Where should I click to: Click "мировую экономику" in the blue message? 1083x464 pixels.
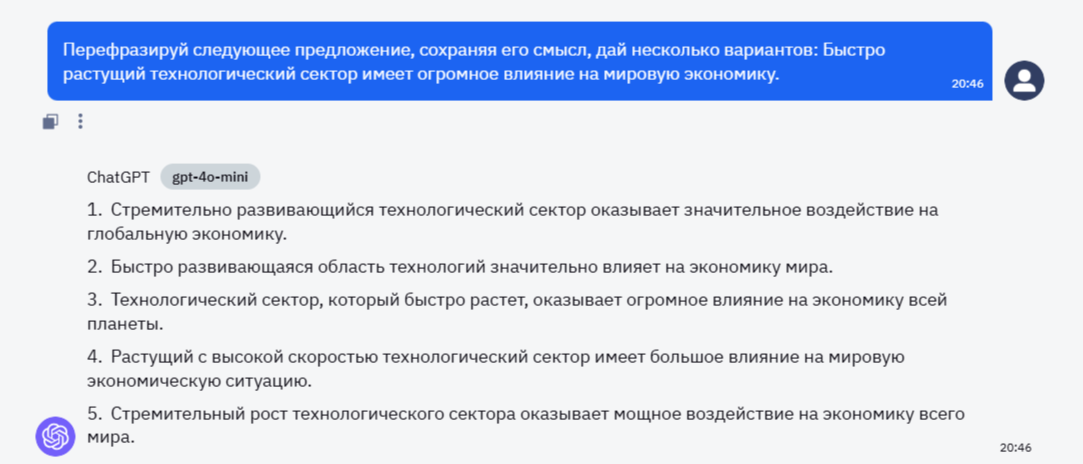click(x=701, y=73)
